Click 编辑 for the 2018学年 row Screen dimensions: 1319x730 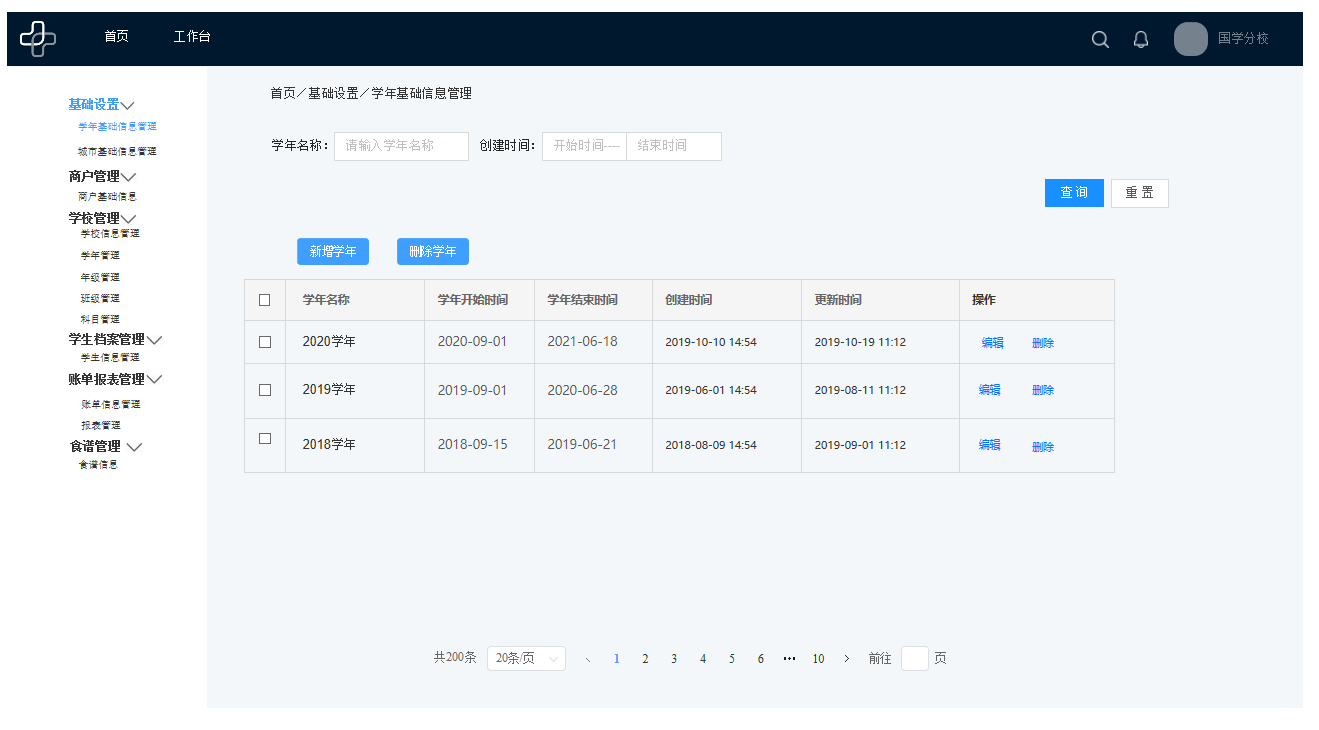tap(989, 445)
